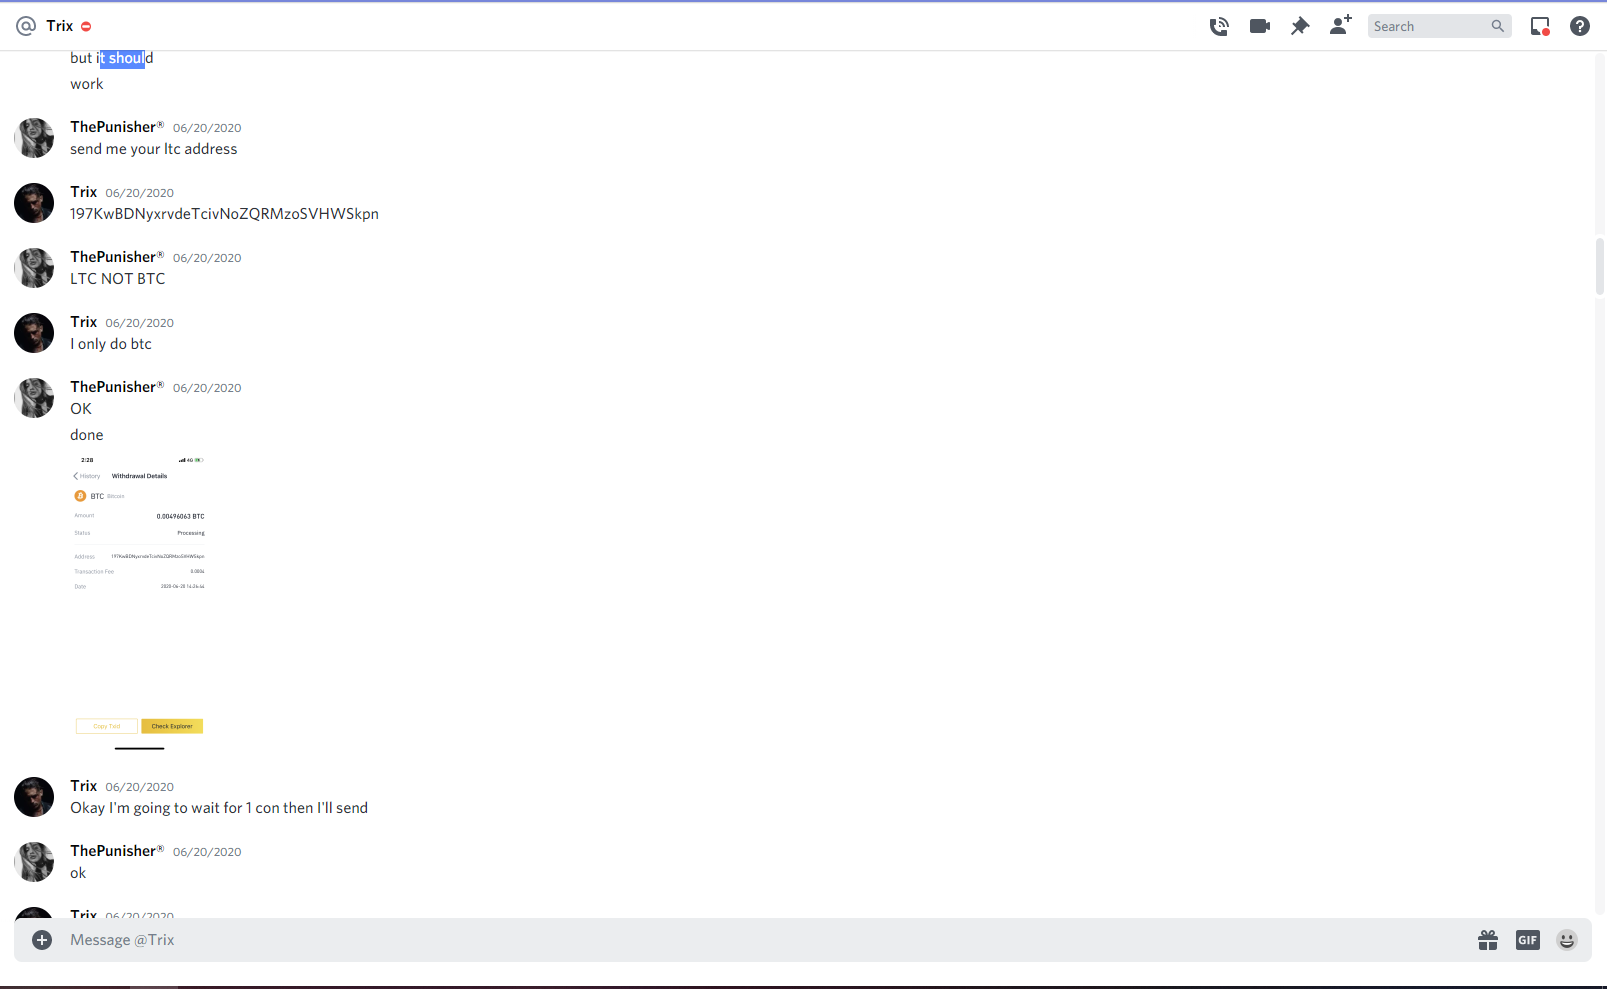Image resolution: width=1607 pixels, height=989 pixels.
Task: Click ThePunisher username above 'LTC NOT BTC'
Action: (117, 257)
